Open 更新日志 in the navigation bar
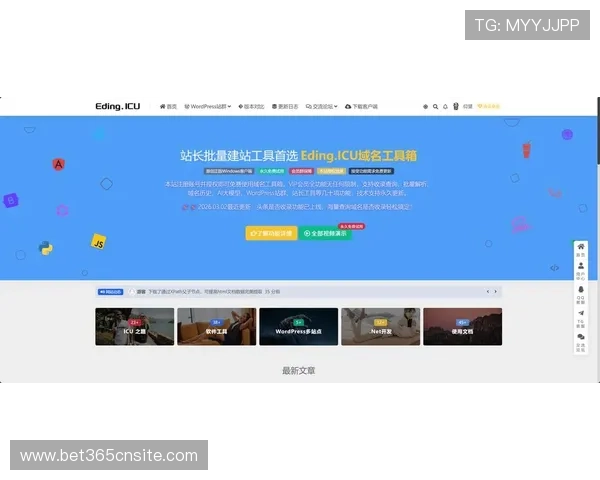The height and width of the screenshot is (480, 600). click(285, 106)
